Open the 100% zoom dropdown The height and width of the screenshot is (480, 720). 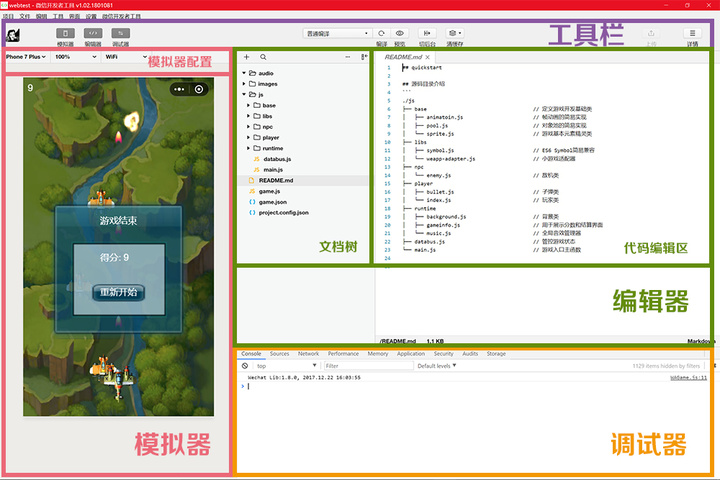tap(76, 57)
